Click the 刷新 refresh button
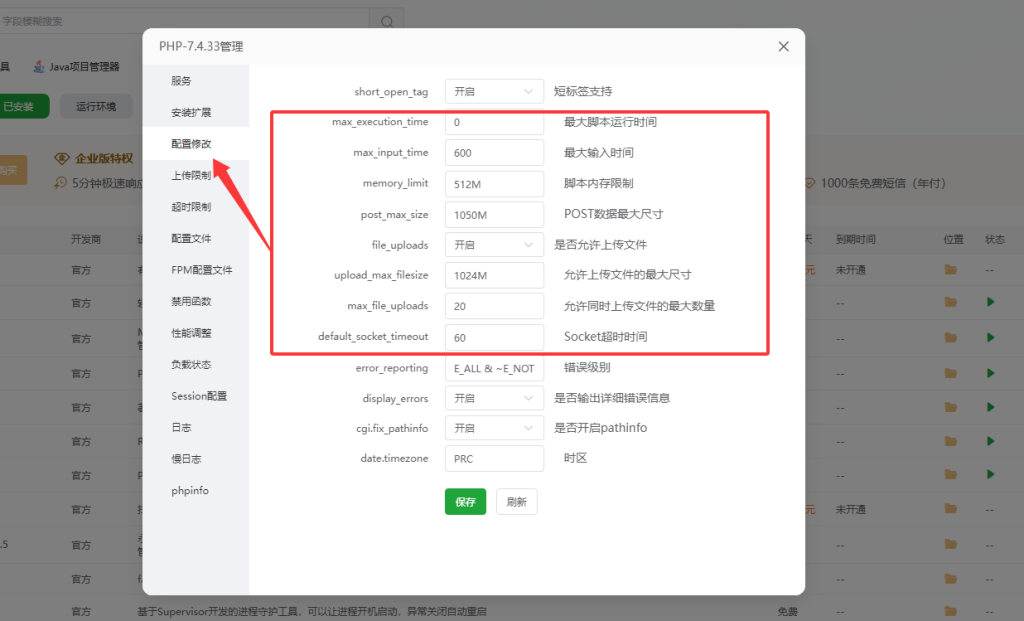The image size is (1024, 621). pos(517,502)
